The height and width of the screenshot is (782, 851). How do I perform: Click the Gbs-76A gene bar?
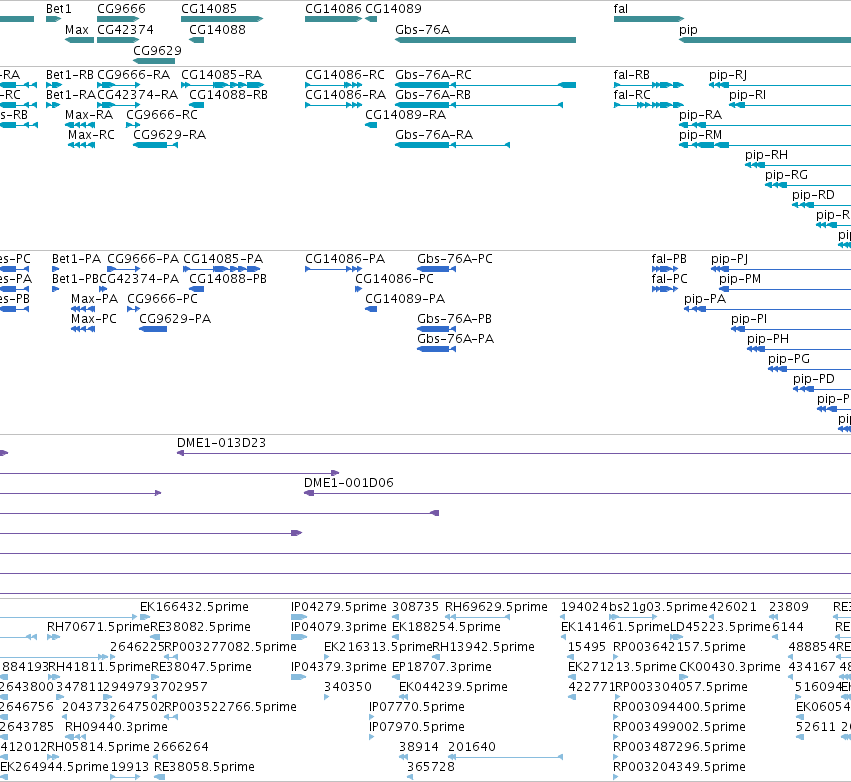[485, 40]
